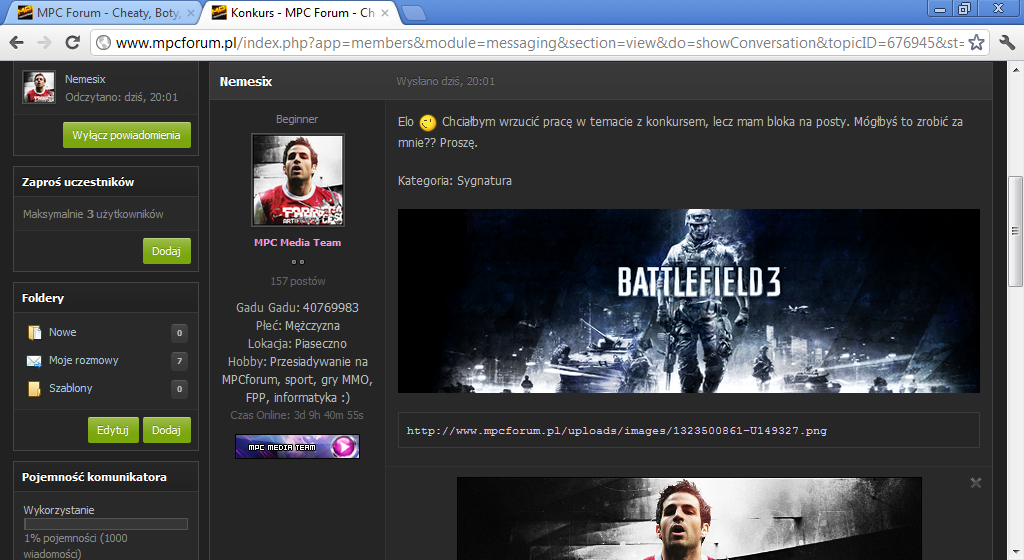Viewport: 1024px width, 560px height.
Task: Open the 'Moje rozmowy' folder
Action: (x=84, y=360)
